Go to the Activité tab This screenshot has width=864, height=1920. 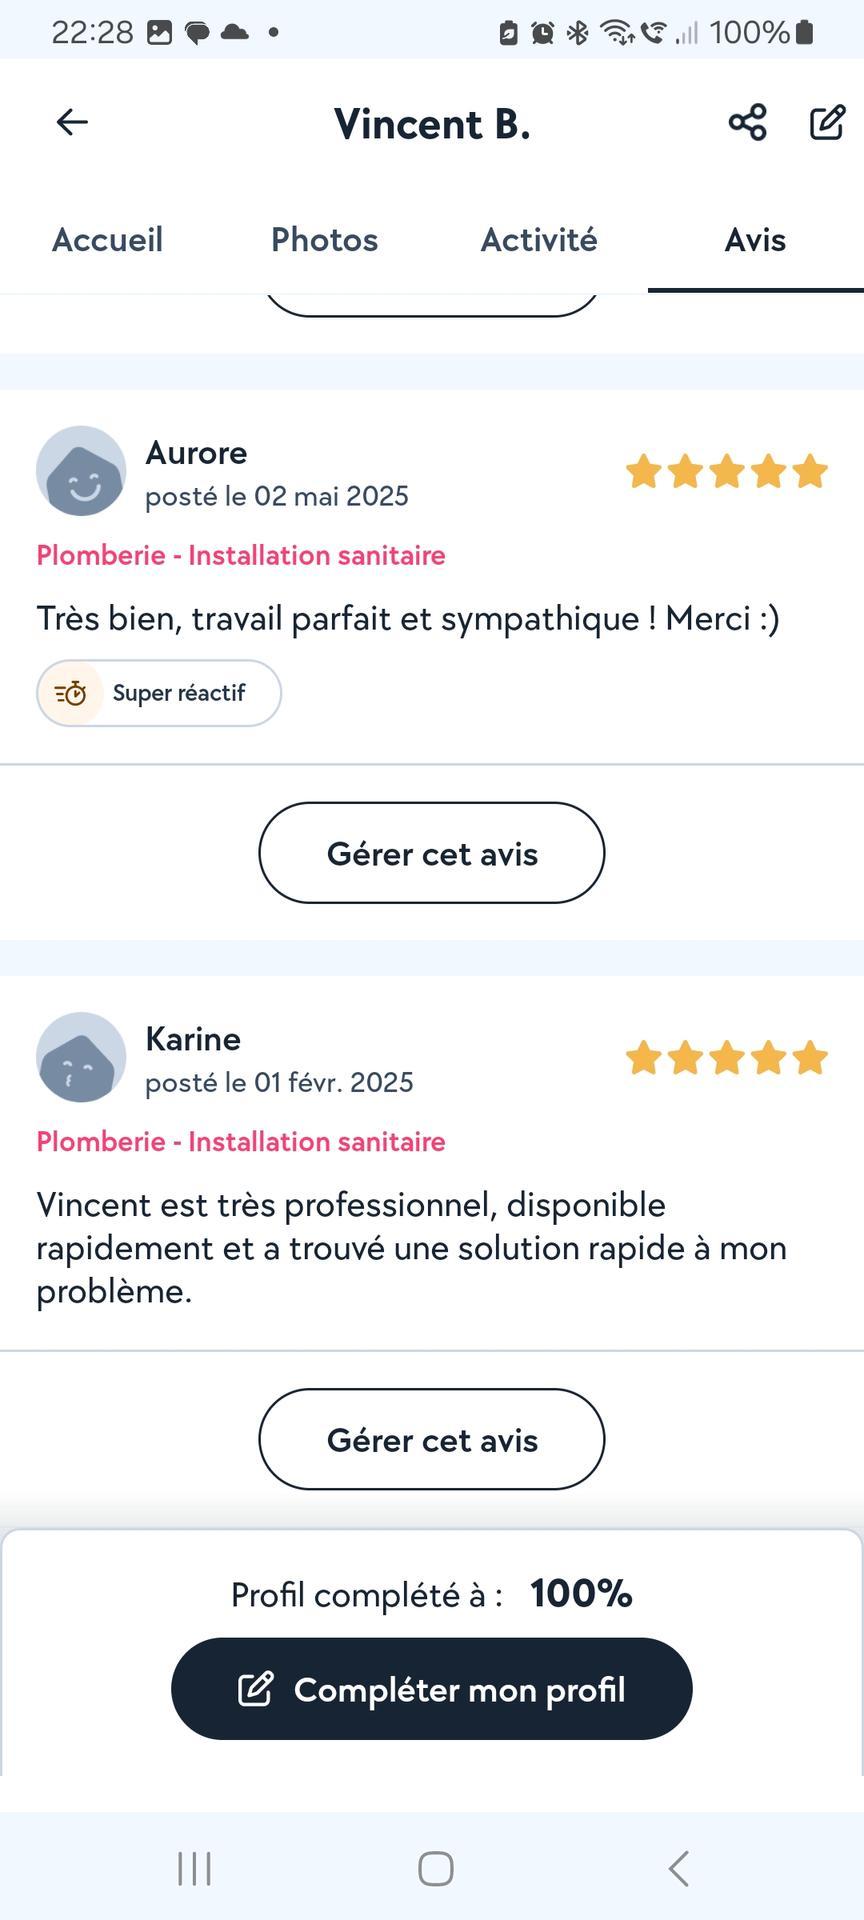tap(539, 240)
